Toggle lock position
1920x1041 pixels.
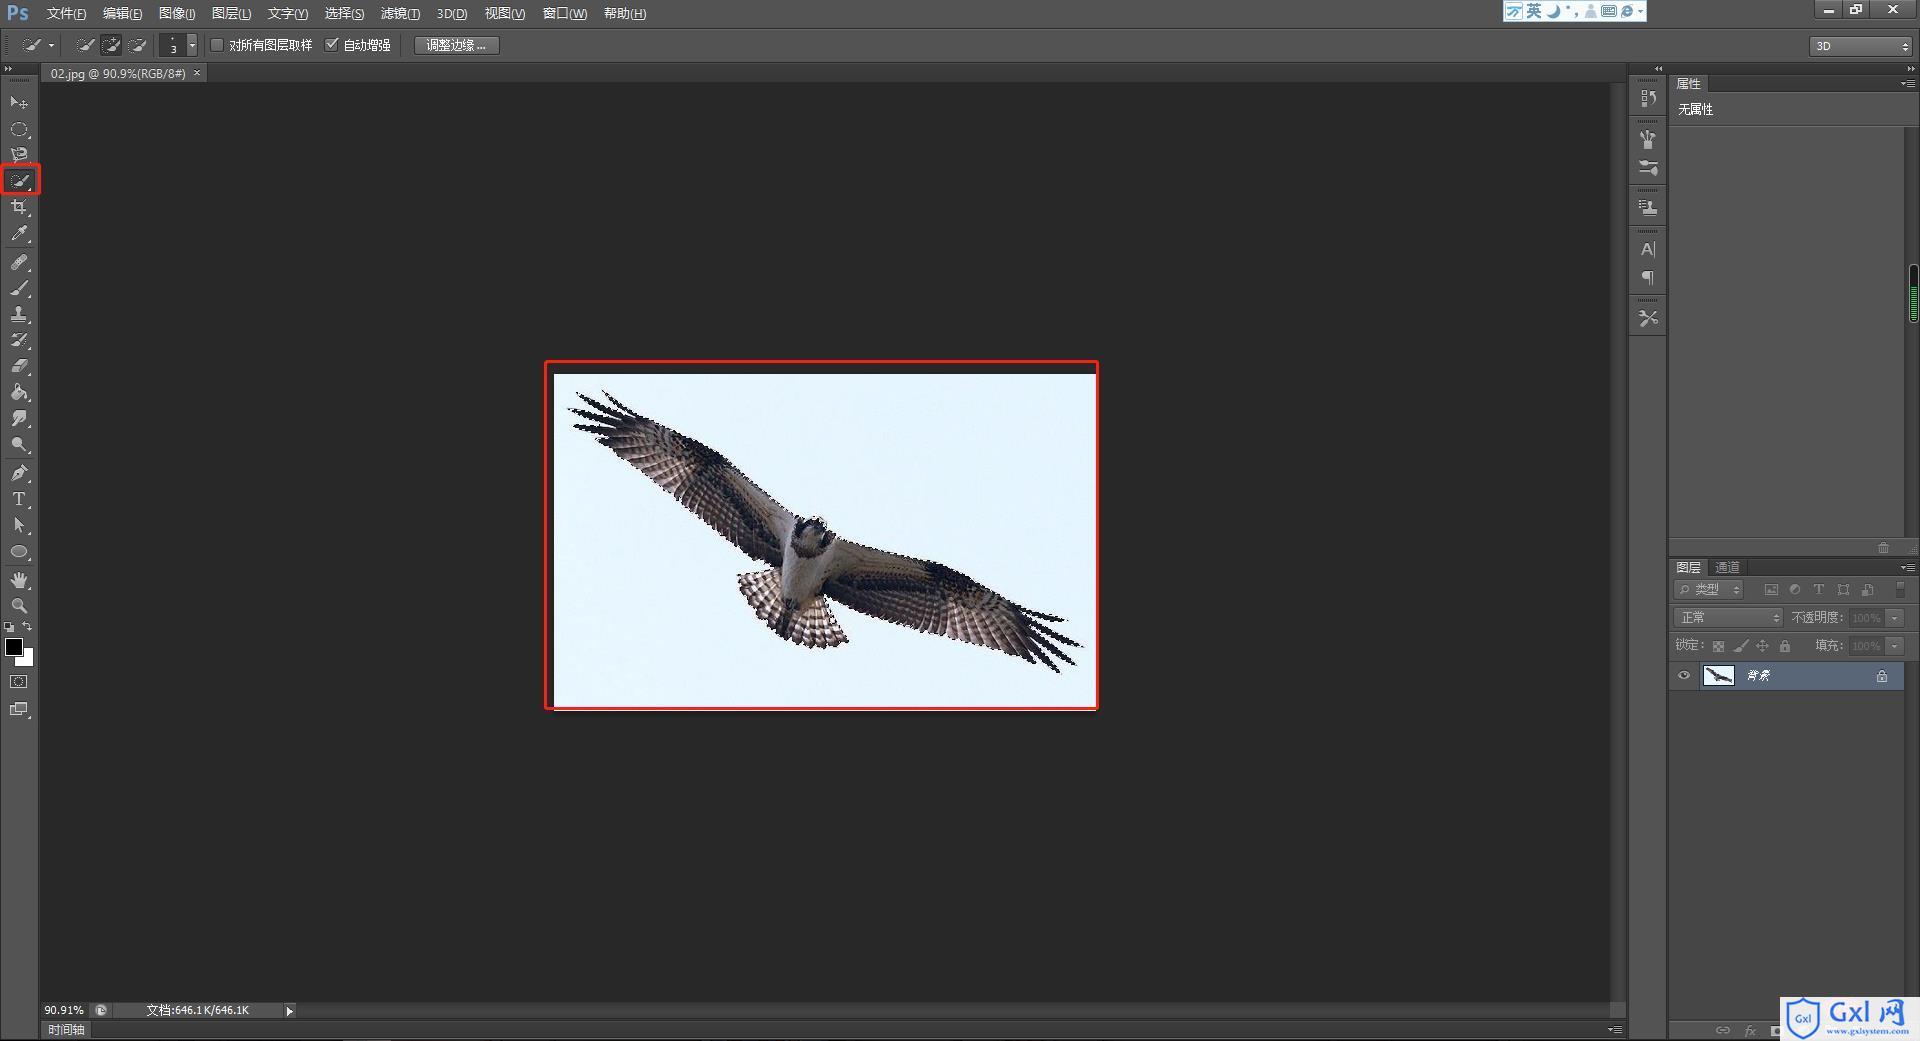[1763, 646]
